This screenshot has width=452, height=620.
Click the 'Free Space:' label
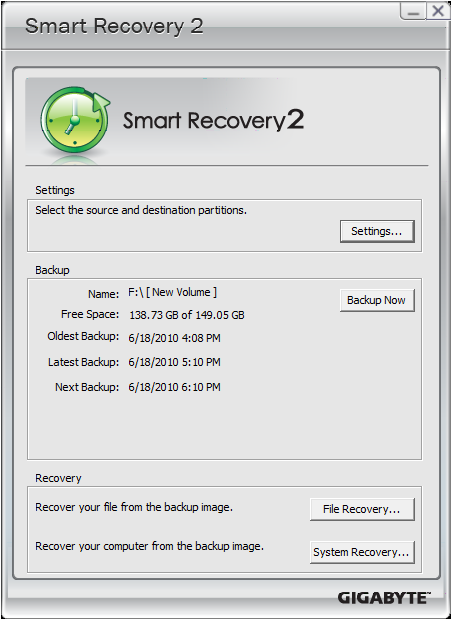90,314
